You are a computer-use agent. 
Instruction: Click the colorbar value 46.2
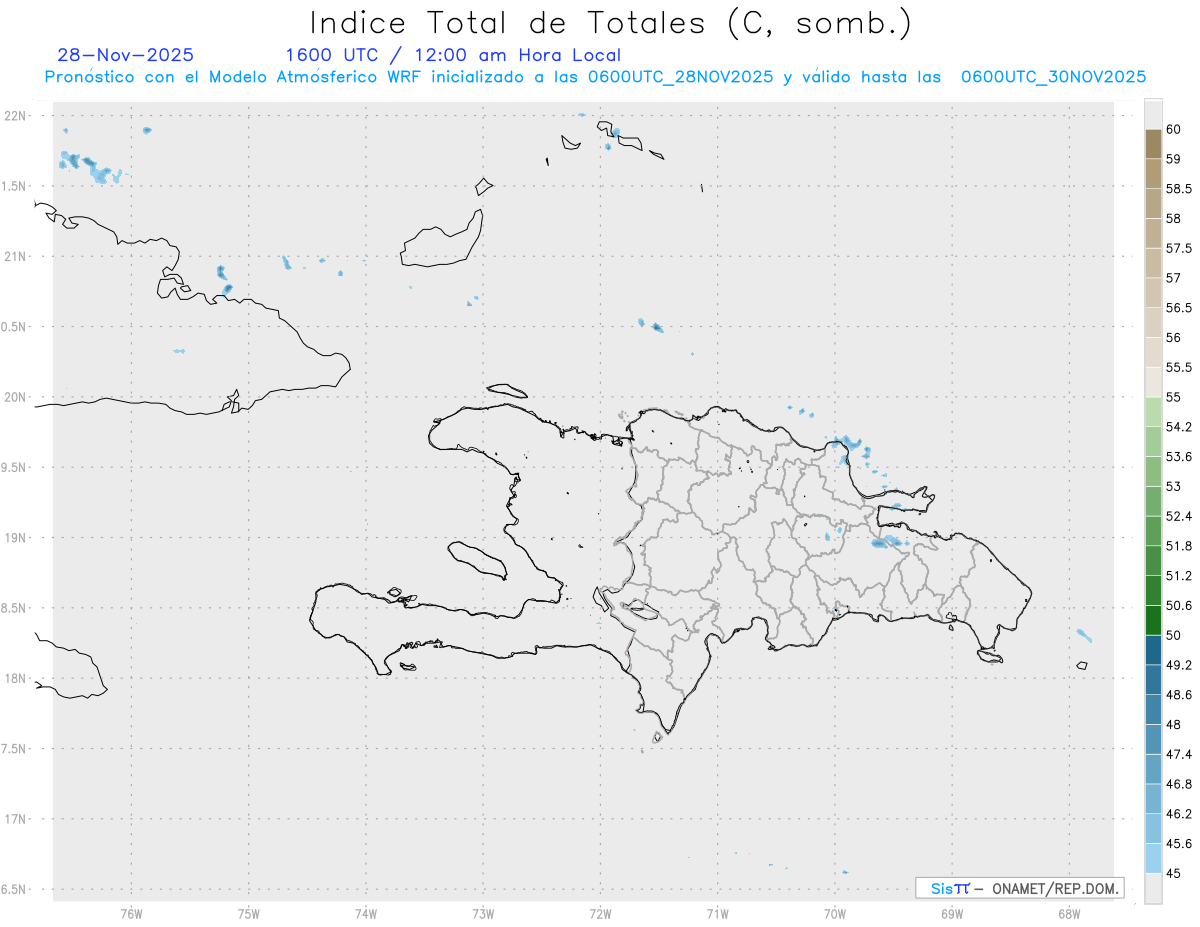click(x=1179, y=814)
